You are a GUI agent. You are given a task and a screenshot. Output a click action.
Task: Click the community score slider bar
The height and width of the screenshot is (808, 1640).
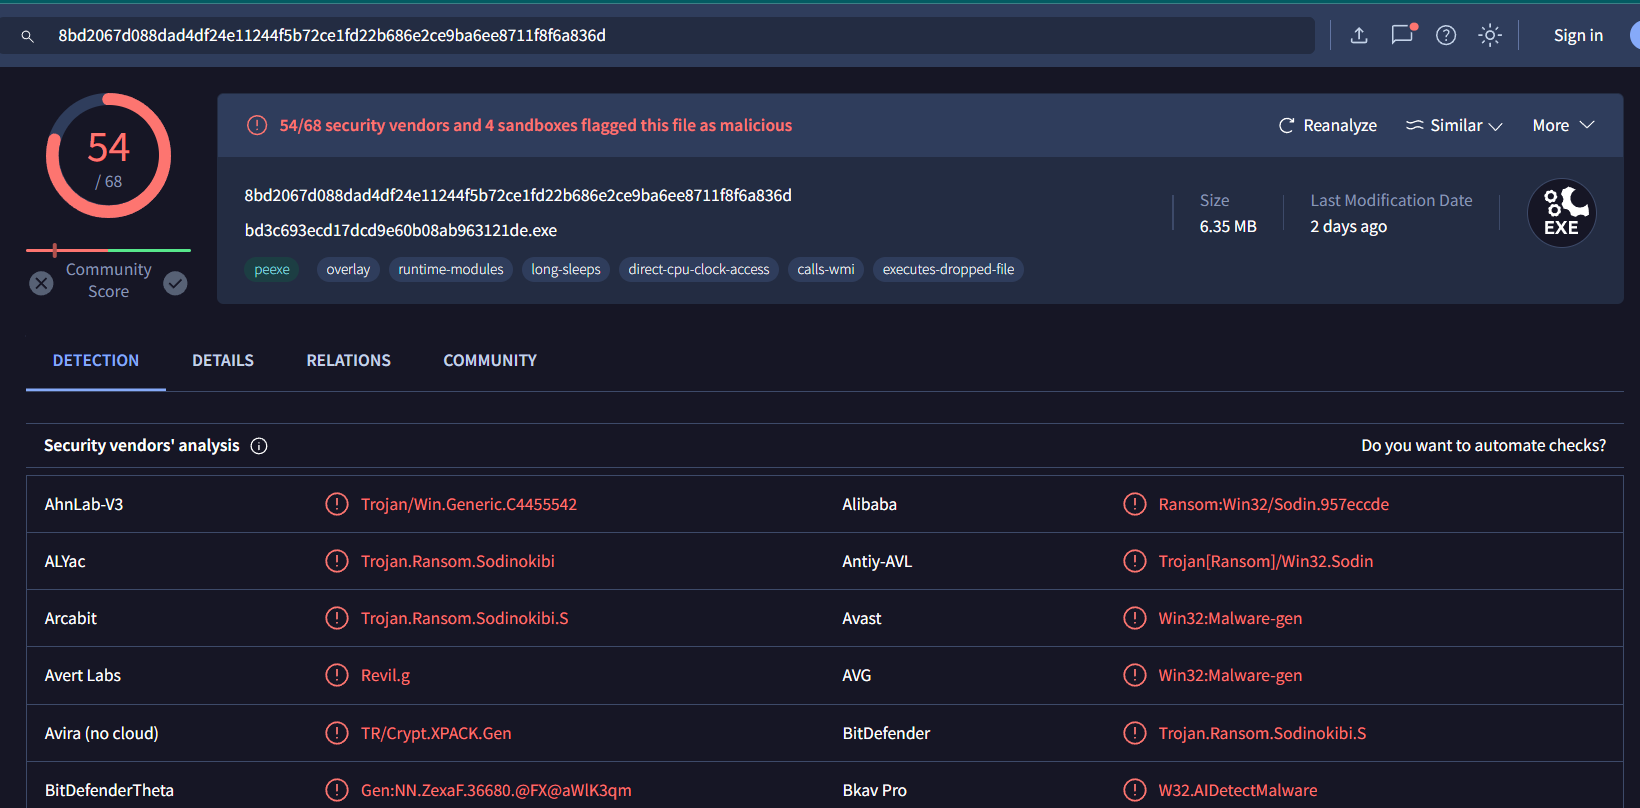tap(108, 250)
